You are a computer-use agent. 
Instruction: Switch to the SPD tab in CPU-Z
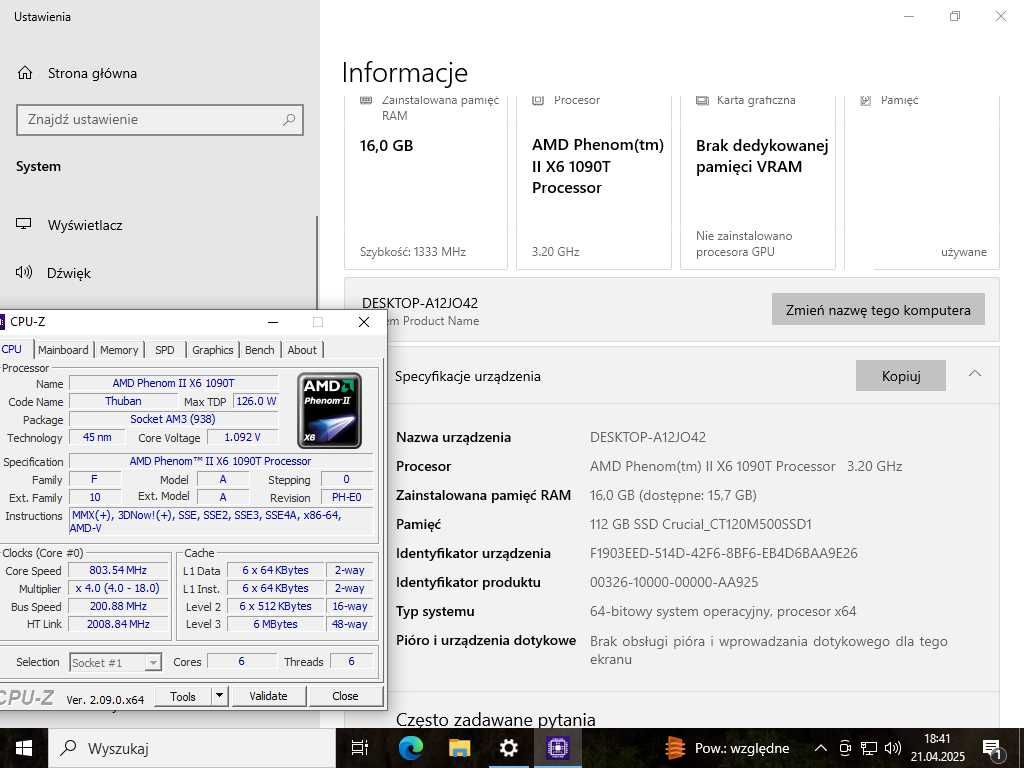tap(165, 350)
